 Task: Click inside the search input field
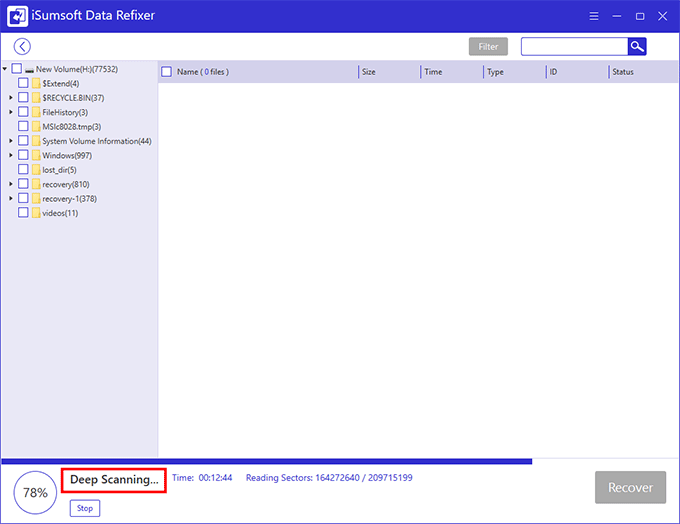tap(574, 46)
